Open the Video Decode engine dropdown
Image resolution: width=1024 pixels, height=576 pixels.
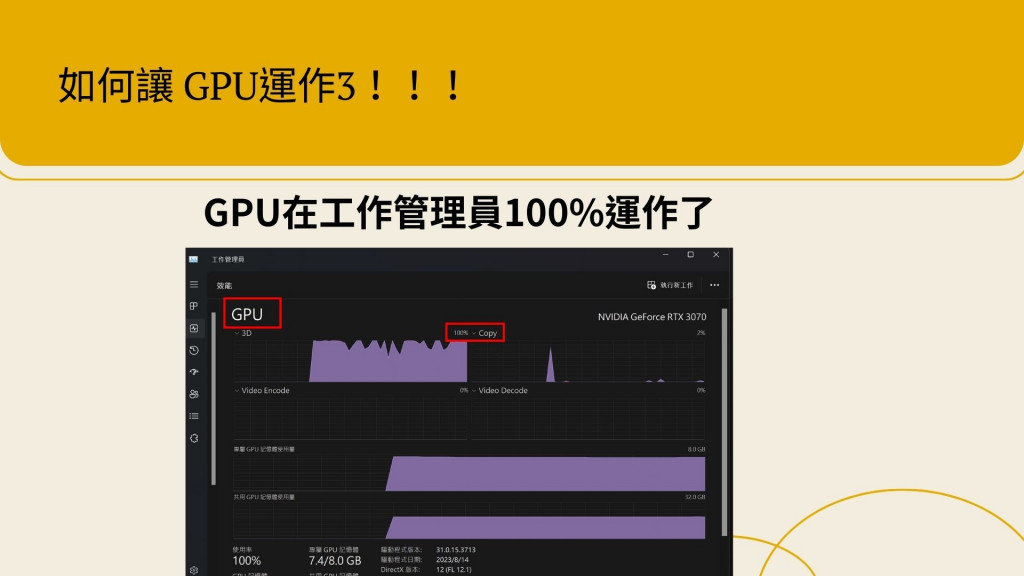499,391
